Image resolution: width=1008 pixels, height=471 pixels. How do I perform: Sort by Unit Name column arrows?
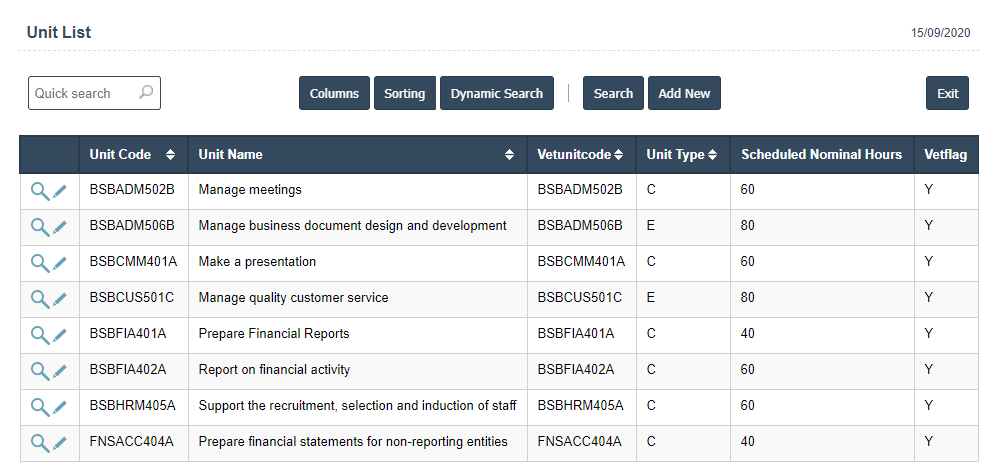pos(509,155)
